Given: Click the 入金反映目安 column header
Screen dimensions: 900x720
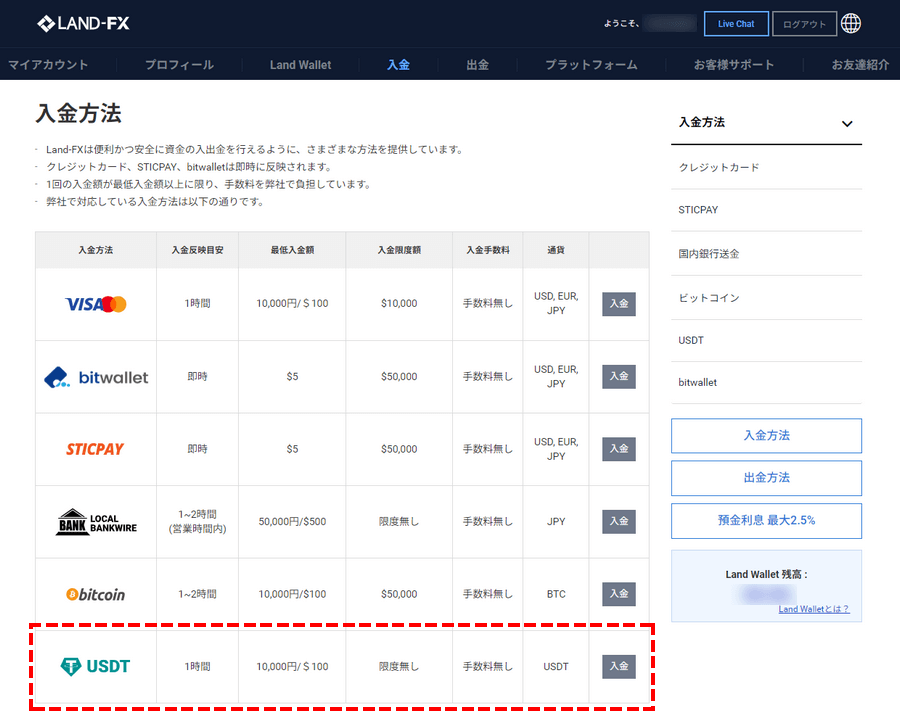Looking at the screenshot, I should point(197,250).
